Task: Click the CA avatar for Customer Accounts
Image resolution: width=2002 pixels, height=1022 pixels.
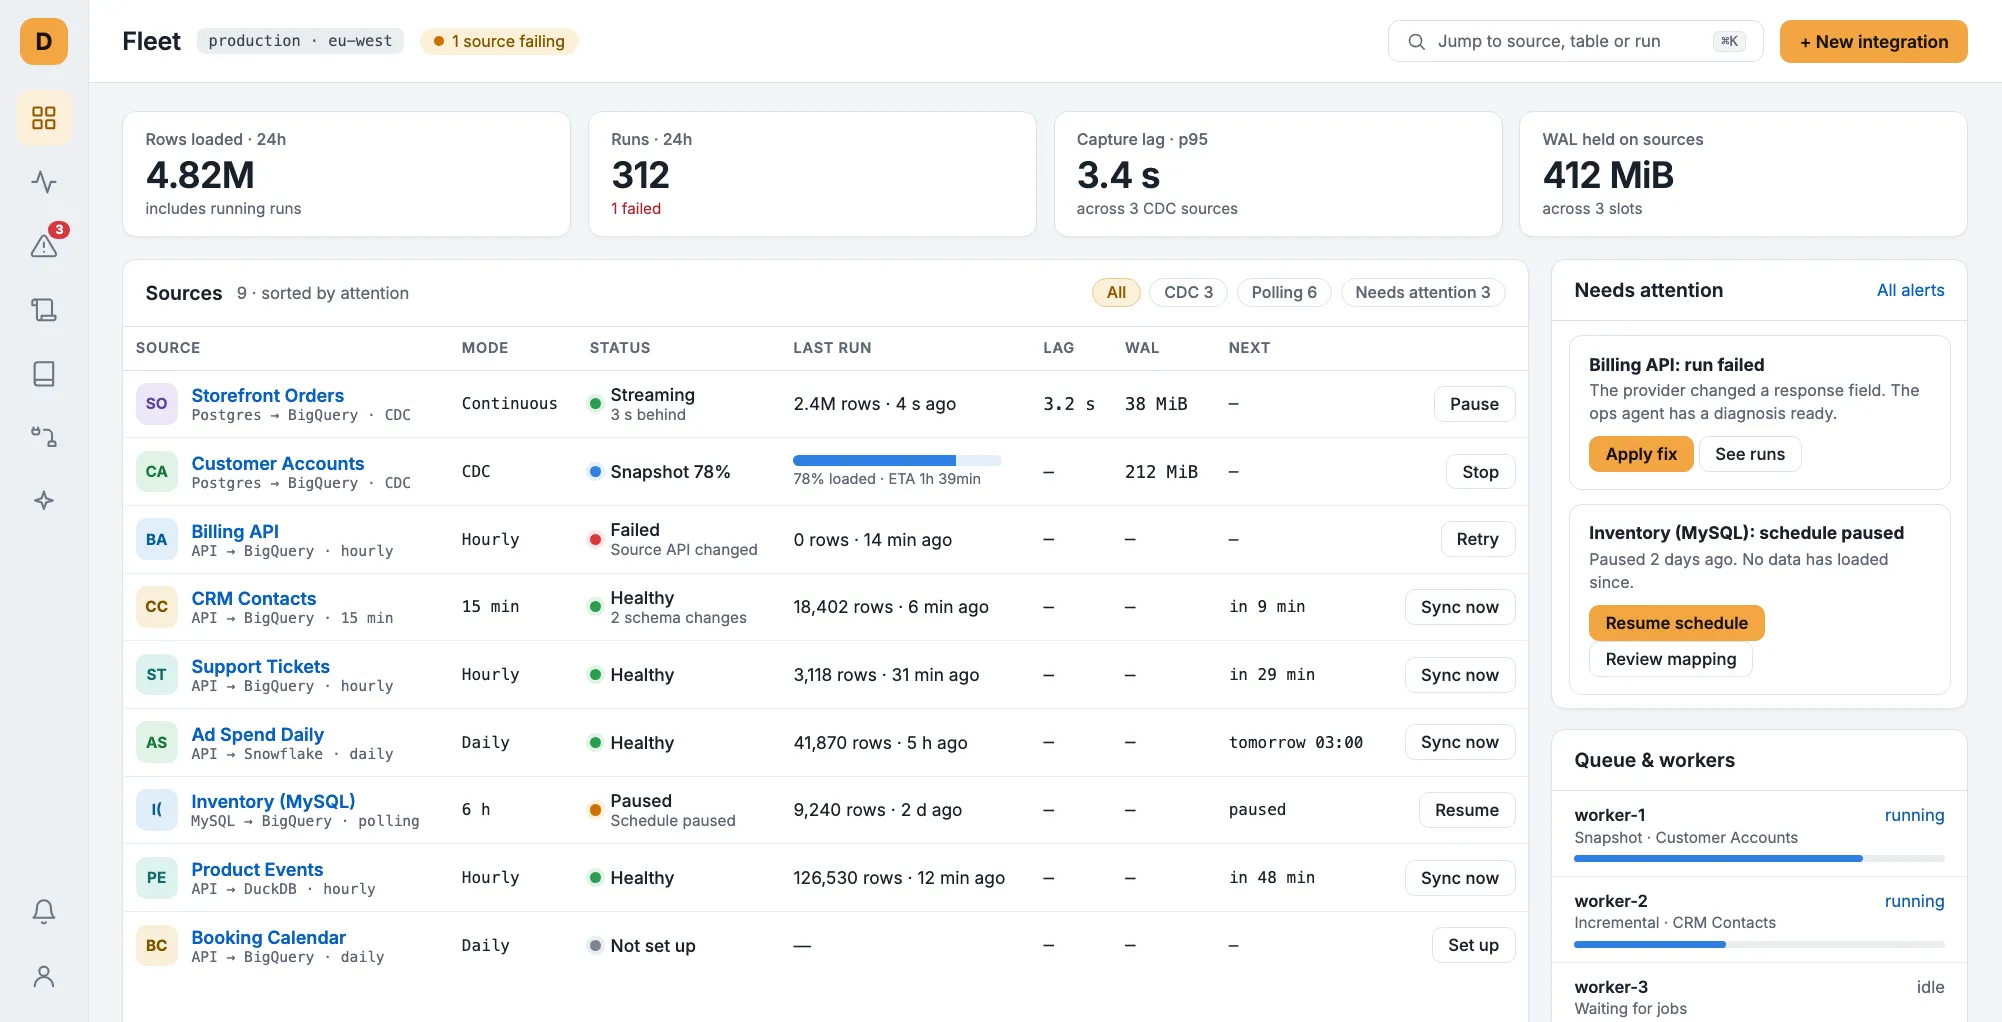Action: pyautogui.click(x=157, y=471)
